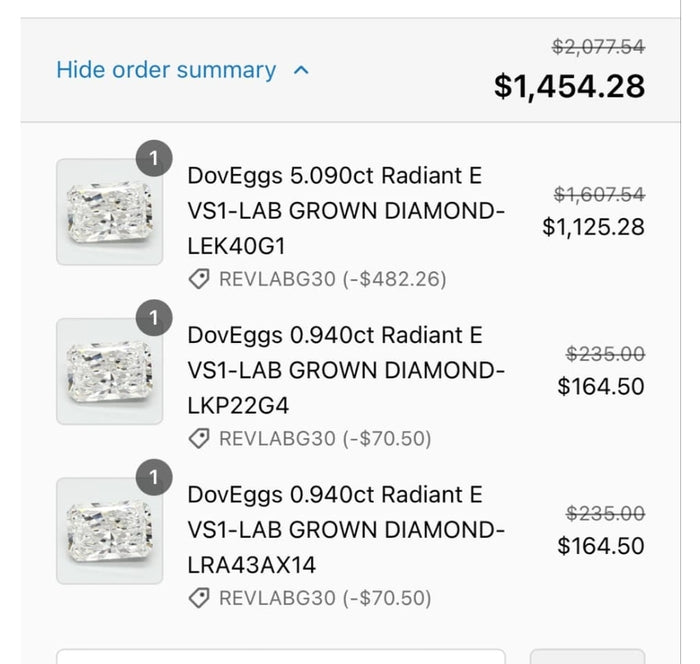Focus the input field below the order items
Viewport: 700px width, 664px height.
tap(280, 656)
